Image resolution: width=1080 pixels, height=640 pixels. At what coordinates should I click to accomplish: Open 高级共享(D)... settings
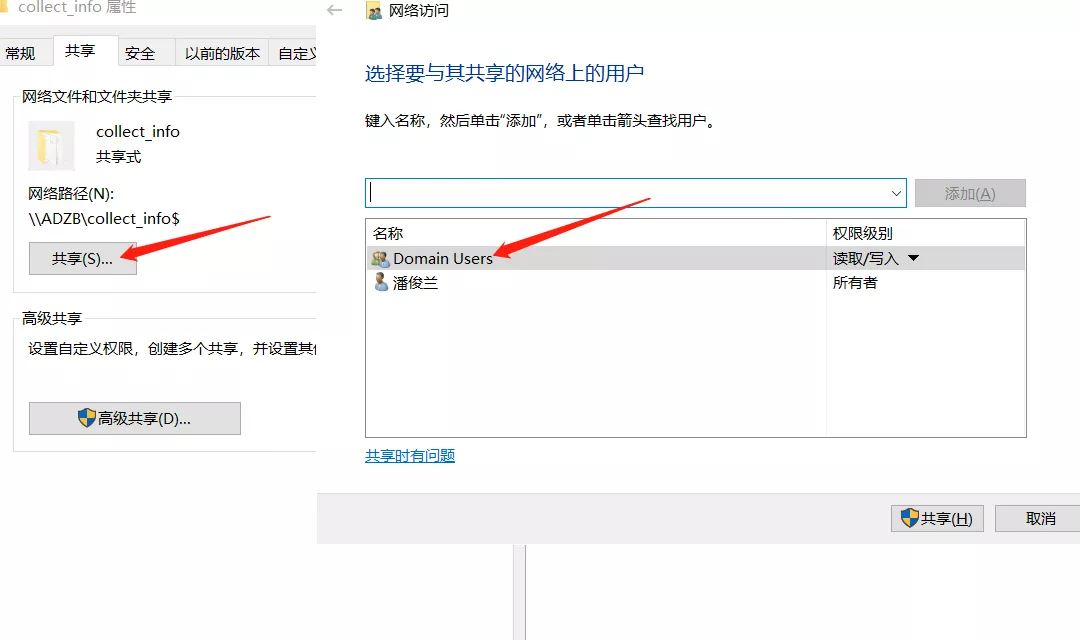(134, 418)
